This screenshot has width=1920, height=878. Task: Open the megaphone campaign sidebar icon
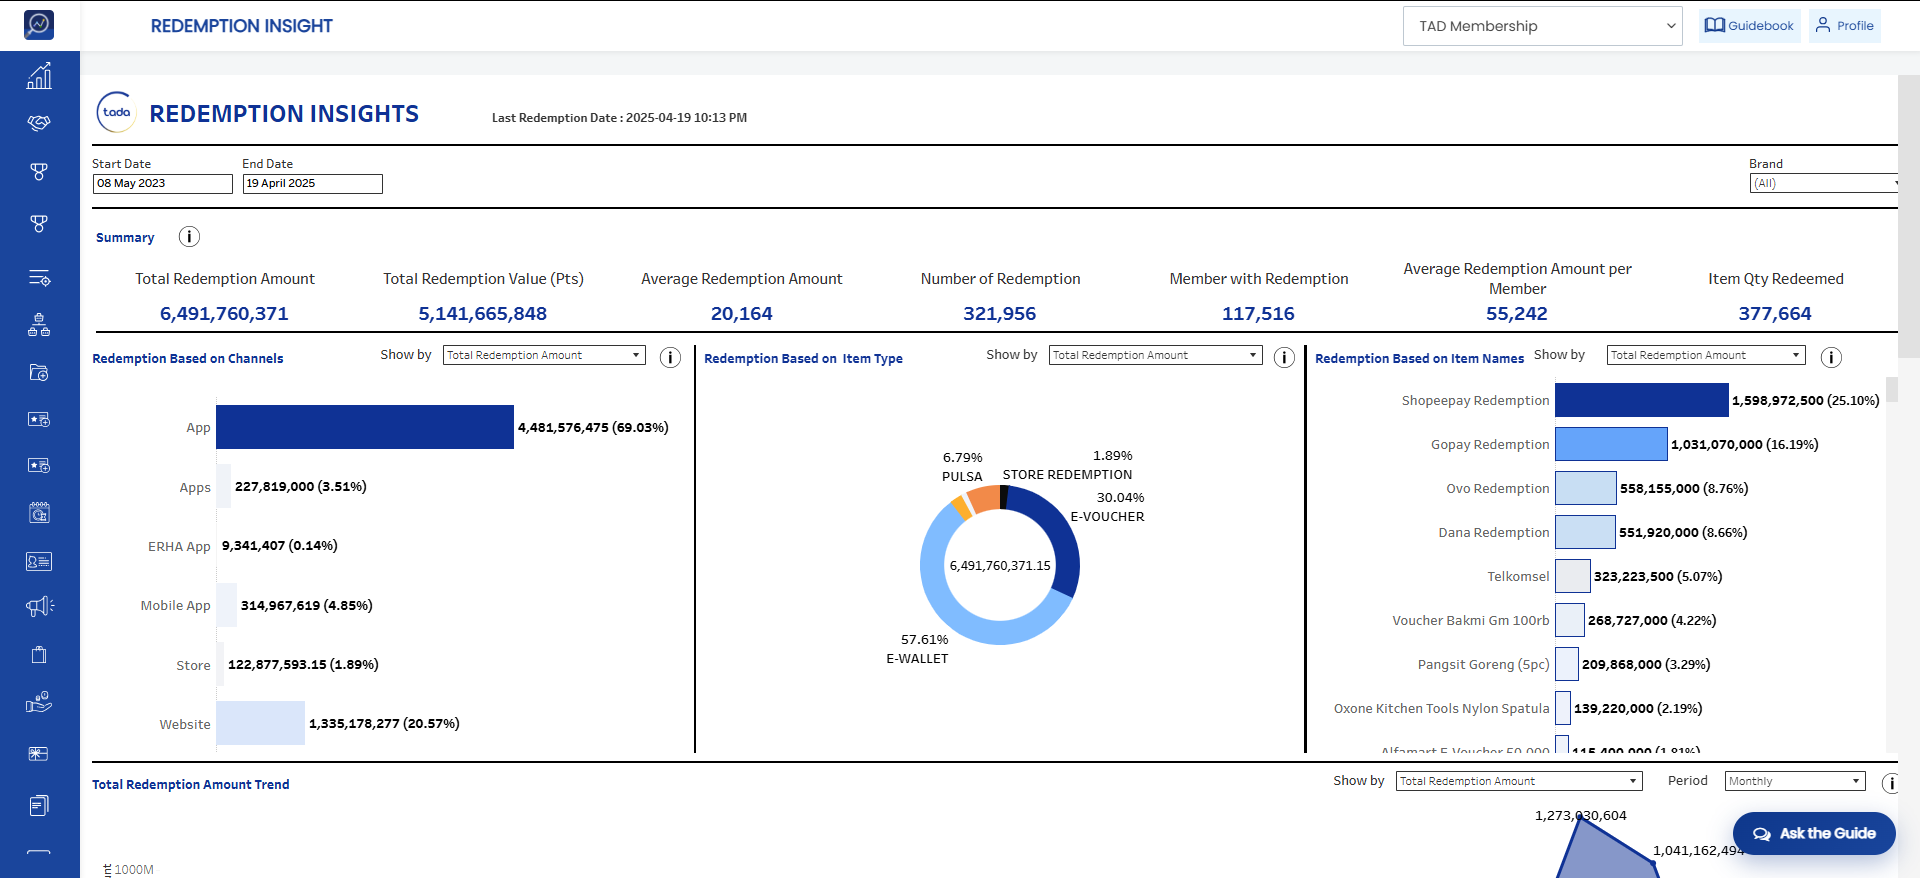tap(39, 606)
